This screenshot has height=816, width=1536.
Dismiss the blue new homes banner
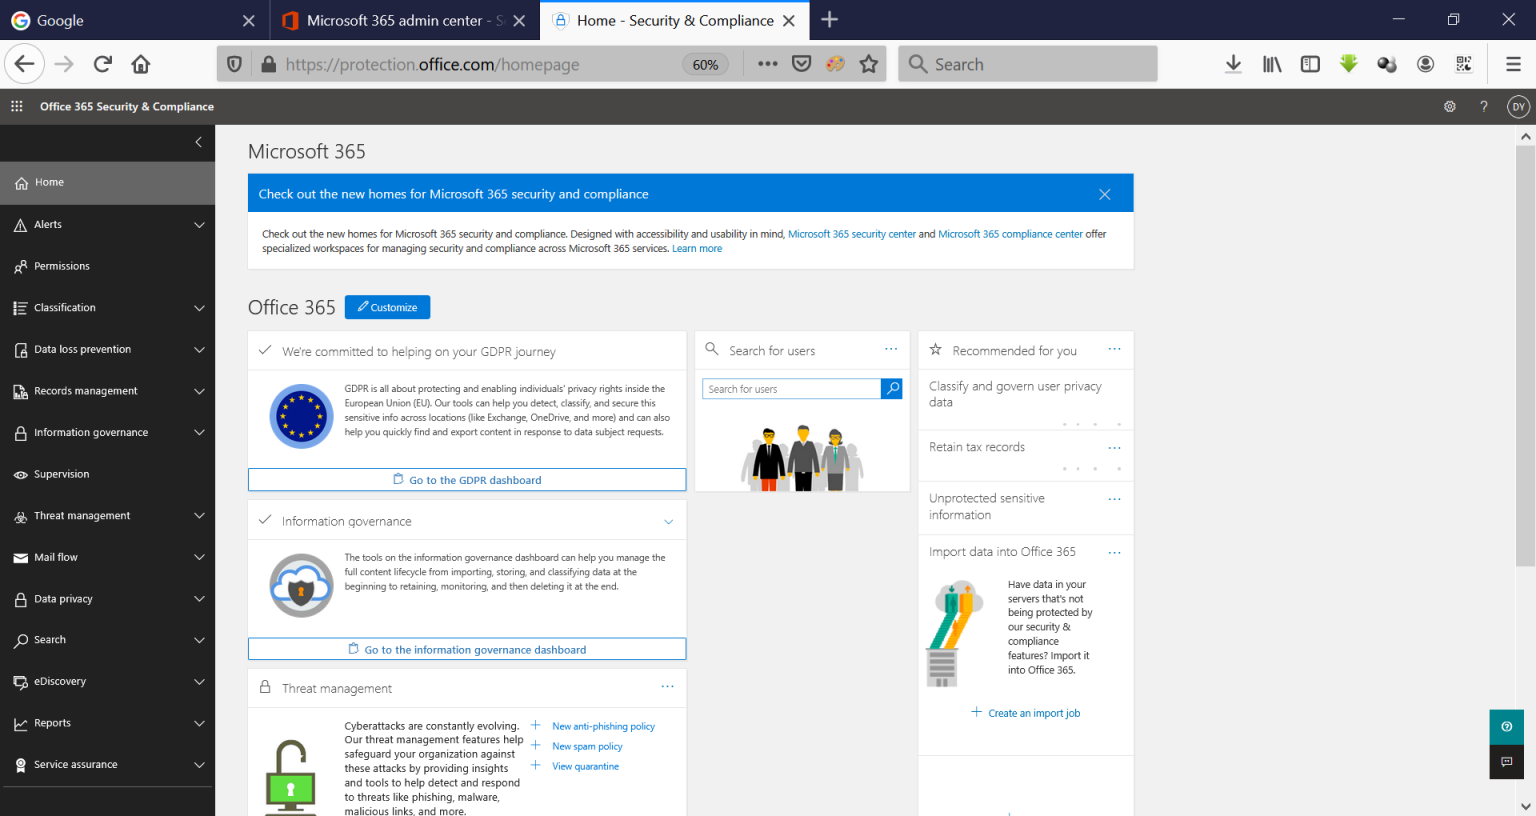(x=1104, y=194)
